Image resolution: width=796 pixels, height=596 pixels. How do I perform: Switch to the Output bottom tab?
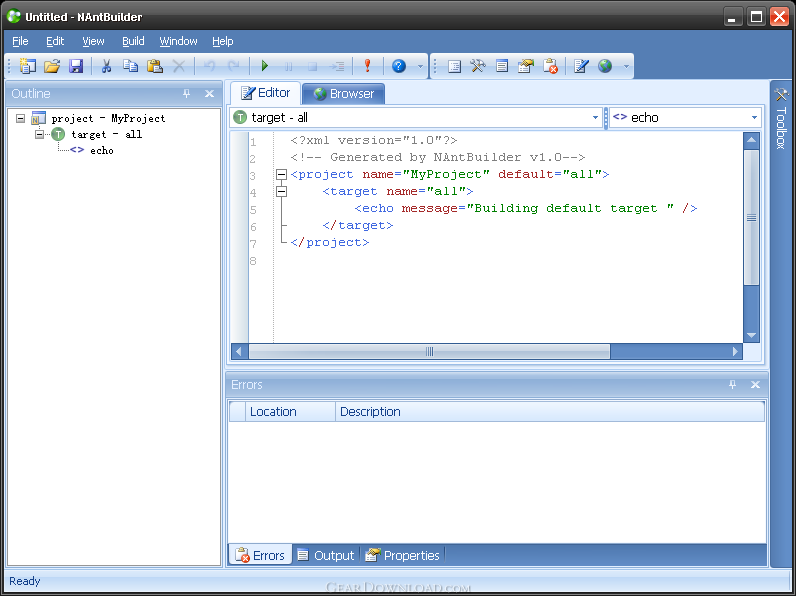(x=326, y=555)
